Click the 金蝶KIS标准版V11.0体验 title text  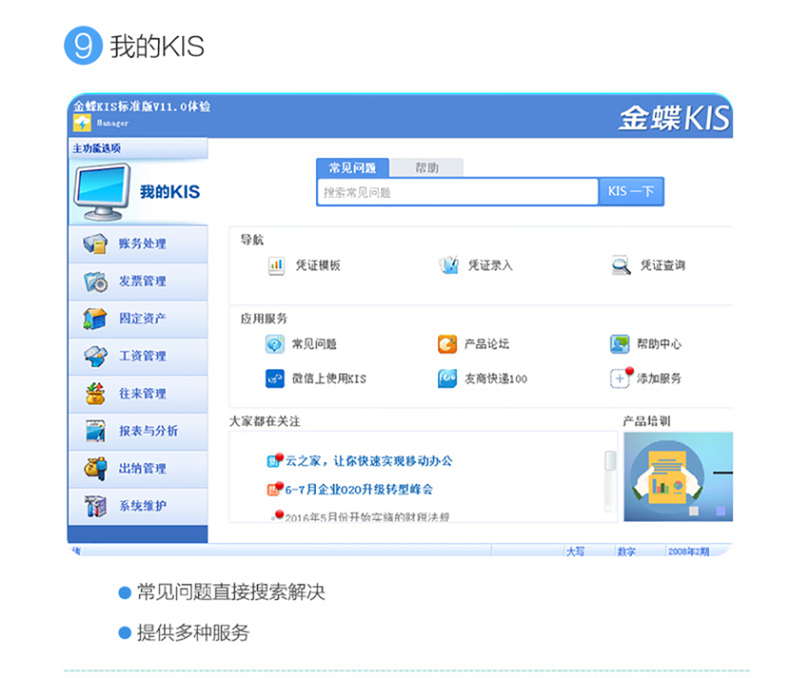tap(142, 107)
